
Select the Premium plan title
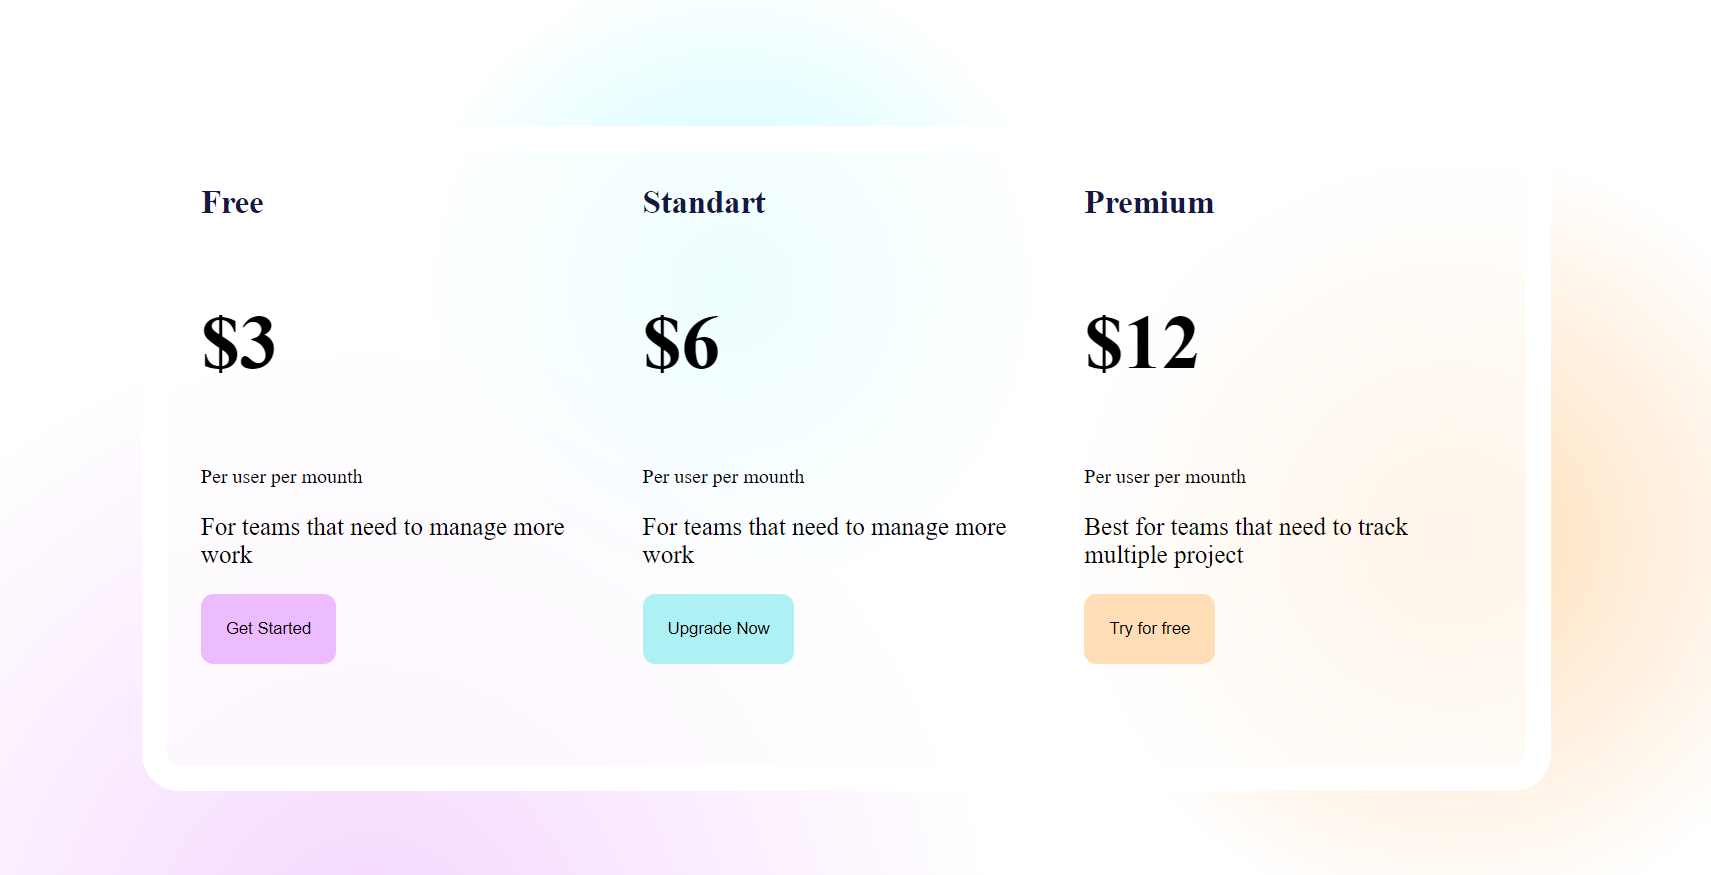1148,203
